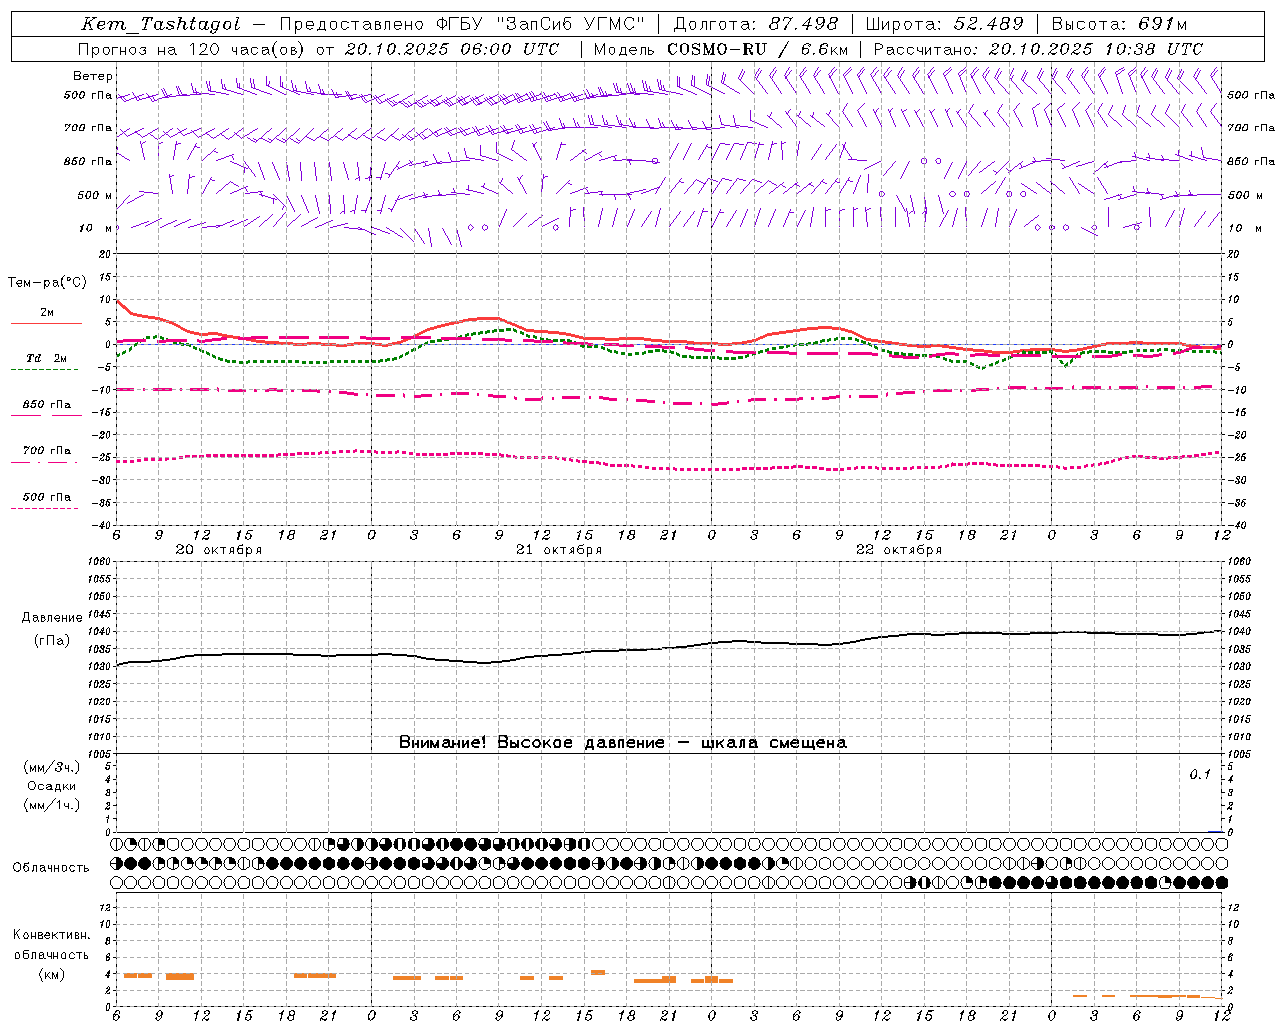Click the Широта: 52.489 value
1280x1024 pixels.
point(944,24)
